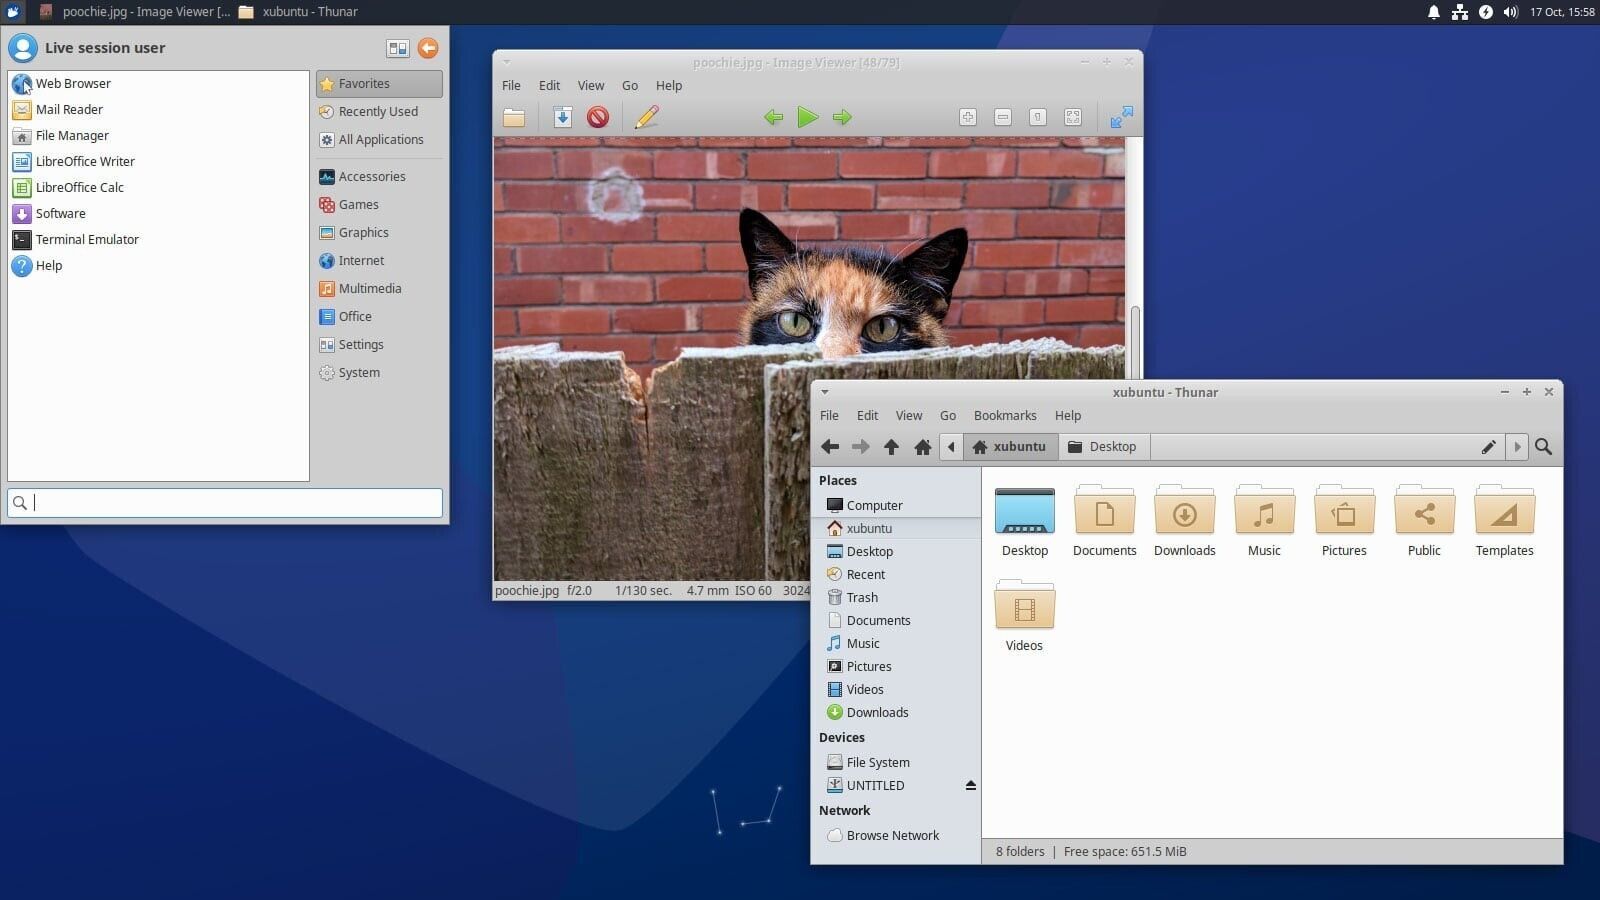Toggle fullscreen mode in Image Viewer

(1121, 117)
